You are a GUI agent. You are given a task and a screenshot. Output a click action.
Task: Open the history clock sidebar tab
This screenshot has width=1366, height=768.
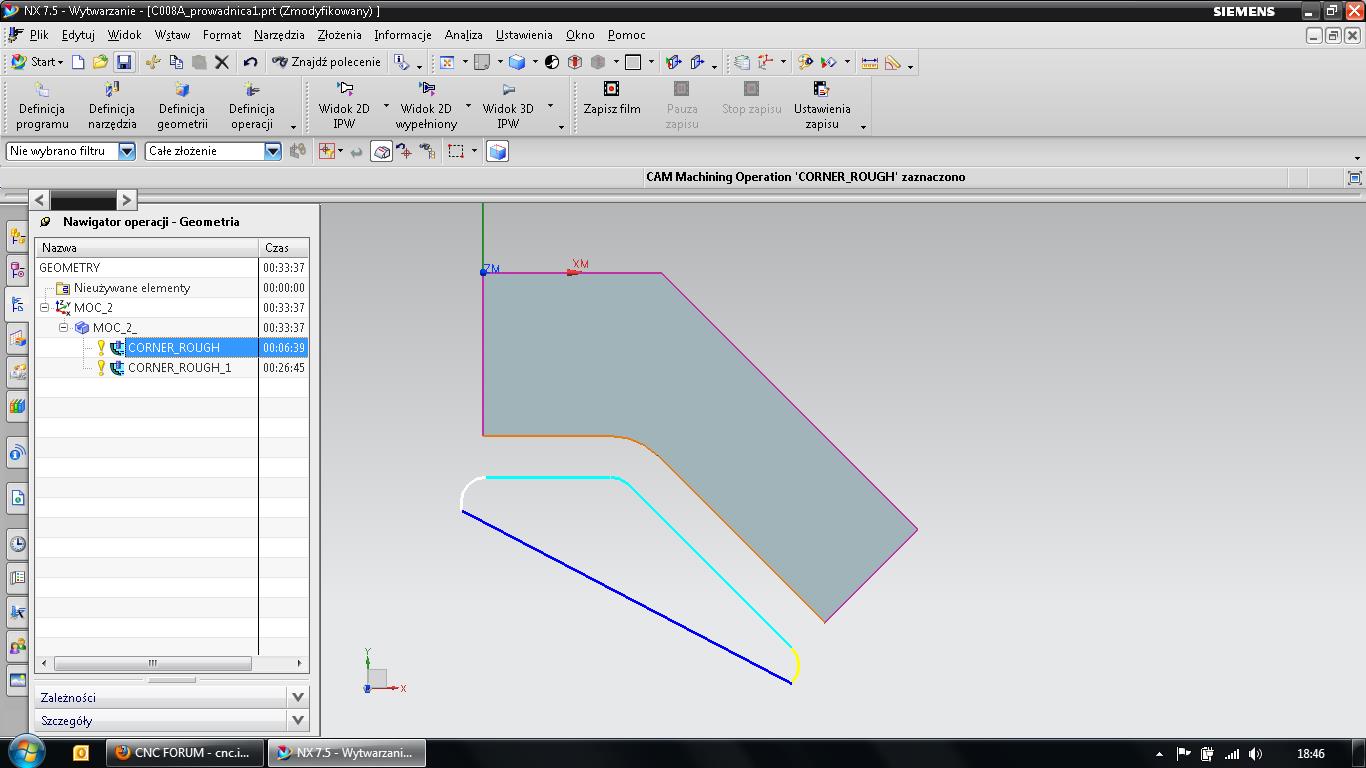[x=17, y=544]
